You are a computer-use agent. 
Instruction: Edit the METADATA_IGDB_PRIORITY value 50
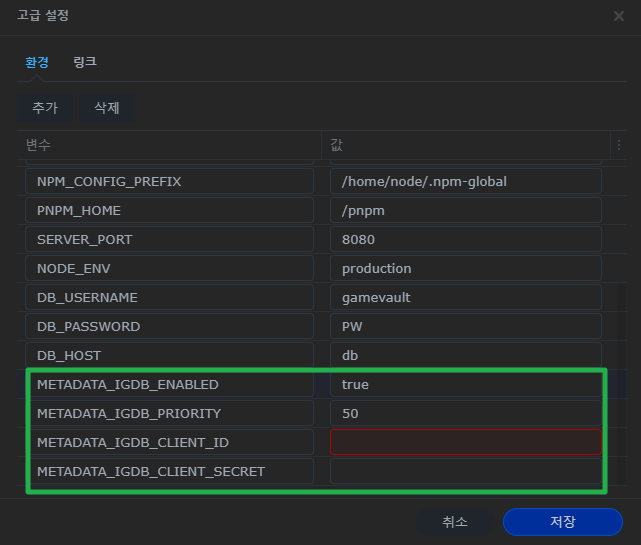[x=465, y=413]
